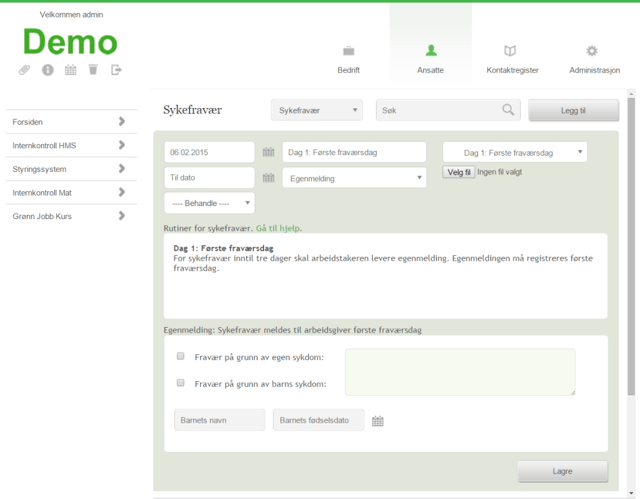Click the Til dato field

click(209, 177)
